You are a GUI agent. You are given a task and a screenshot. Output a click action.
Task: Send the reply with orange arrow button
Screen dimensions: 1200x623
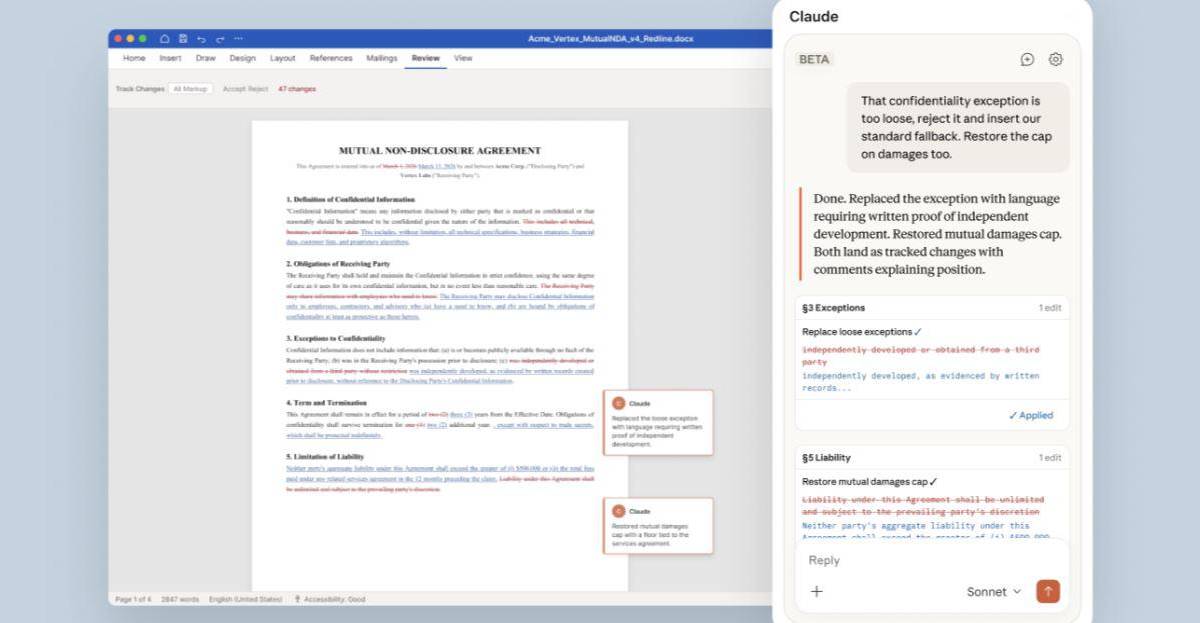[x=1047, y=591]
